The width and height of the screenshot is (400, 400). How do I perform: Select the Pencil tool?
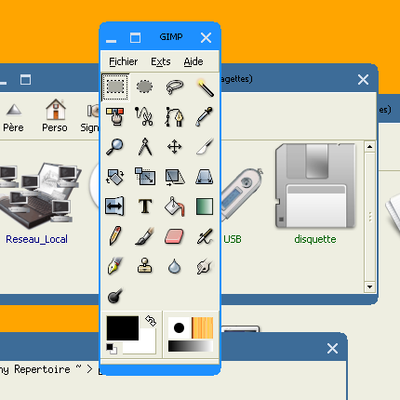point(115,236)
